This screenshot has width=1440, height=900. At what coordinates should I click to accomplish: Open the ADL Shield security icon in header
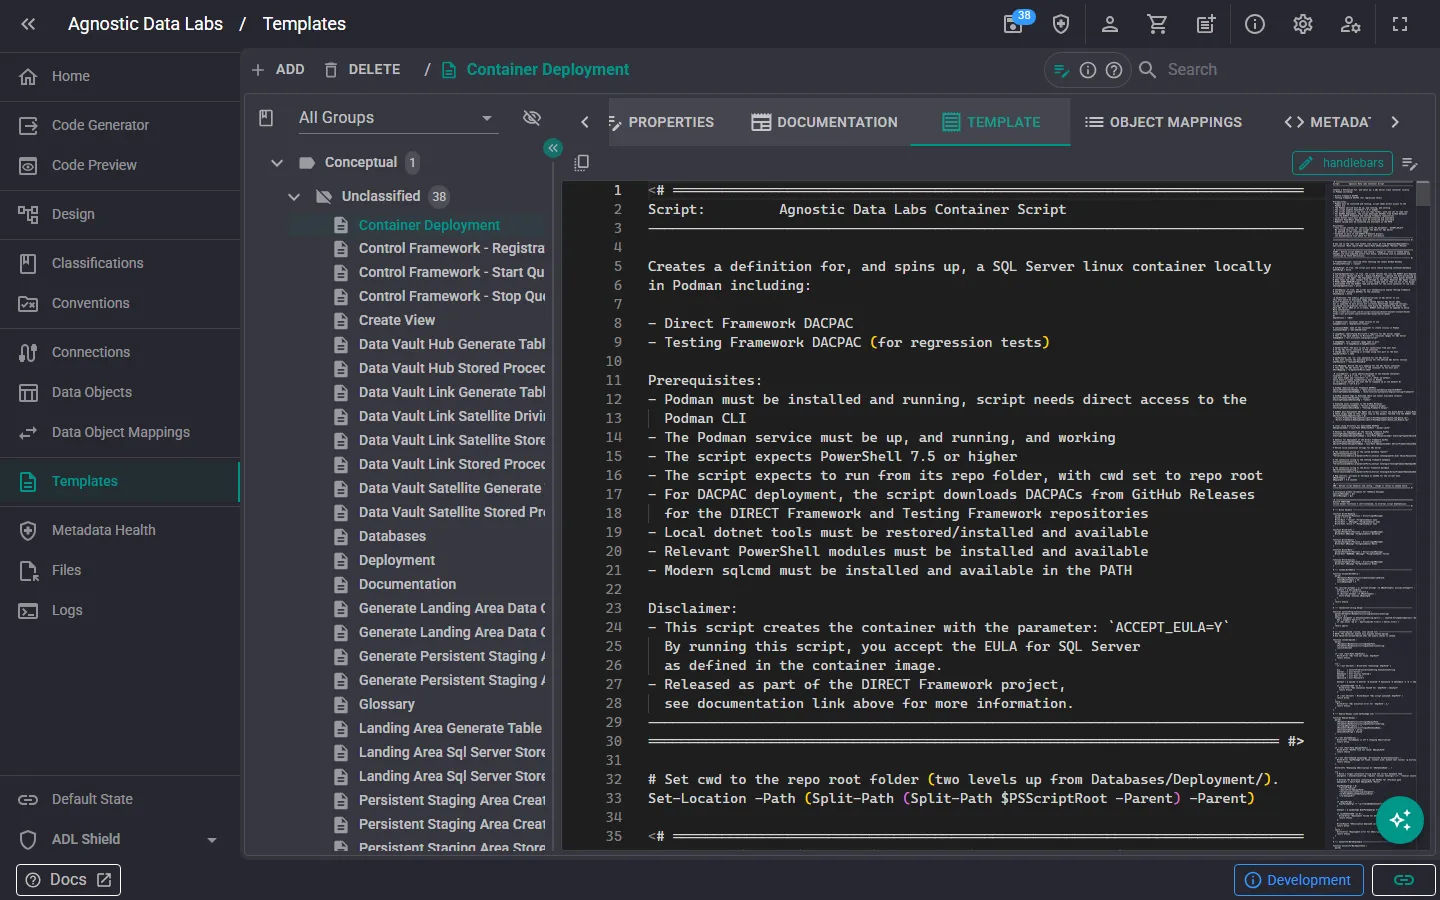tap(1061, 24)
